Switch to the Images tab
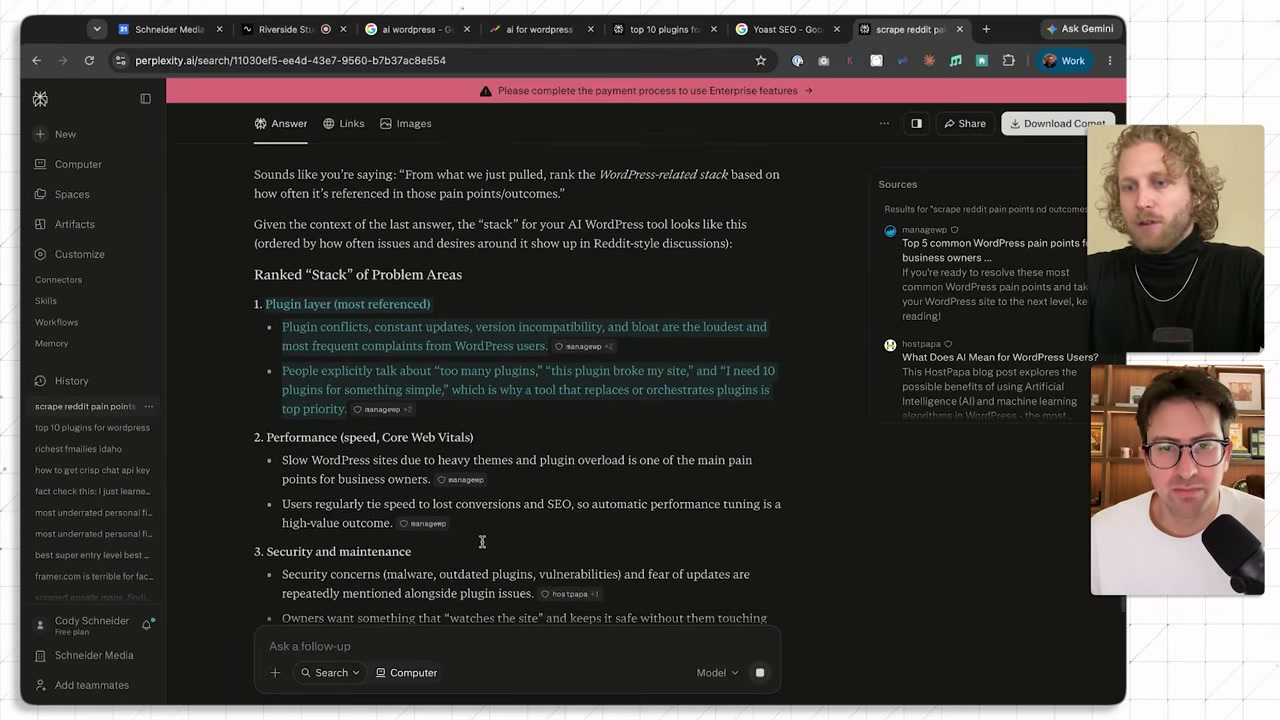Screen dimensions: 1280x720 pos(405,123)
